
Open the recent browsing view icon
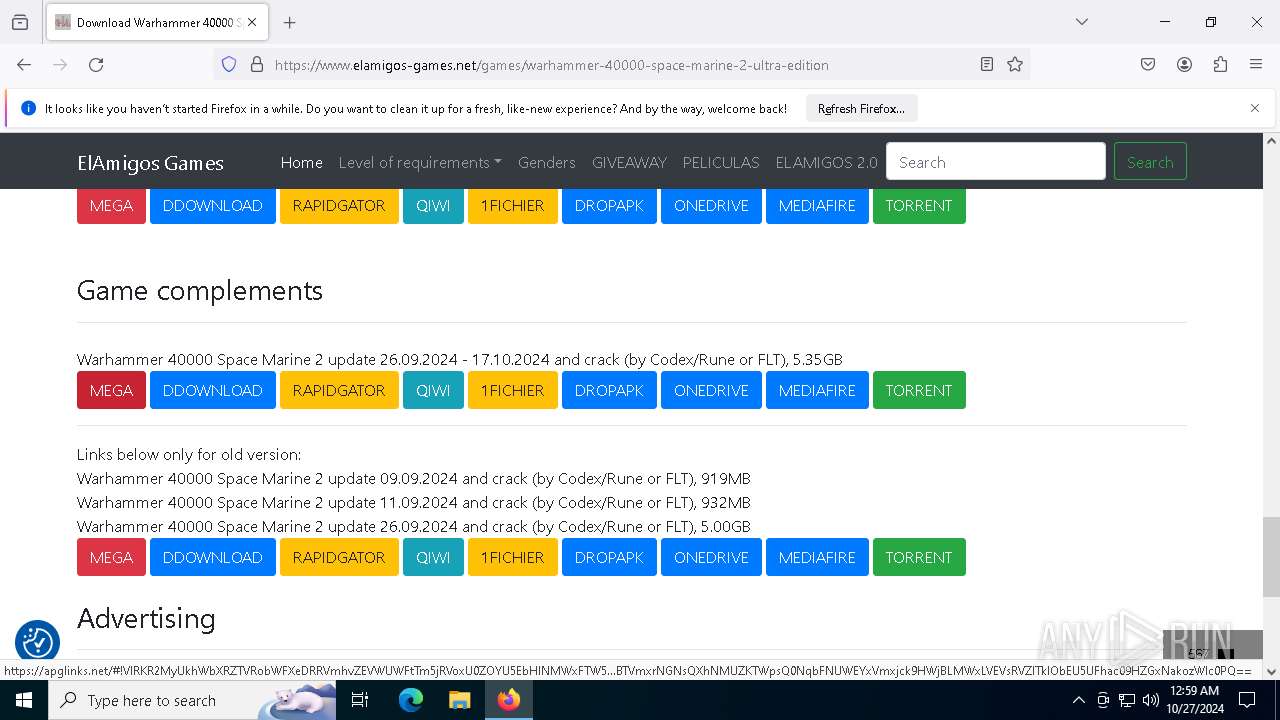click(x=20, y=22)
